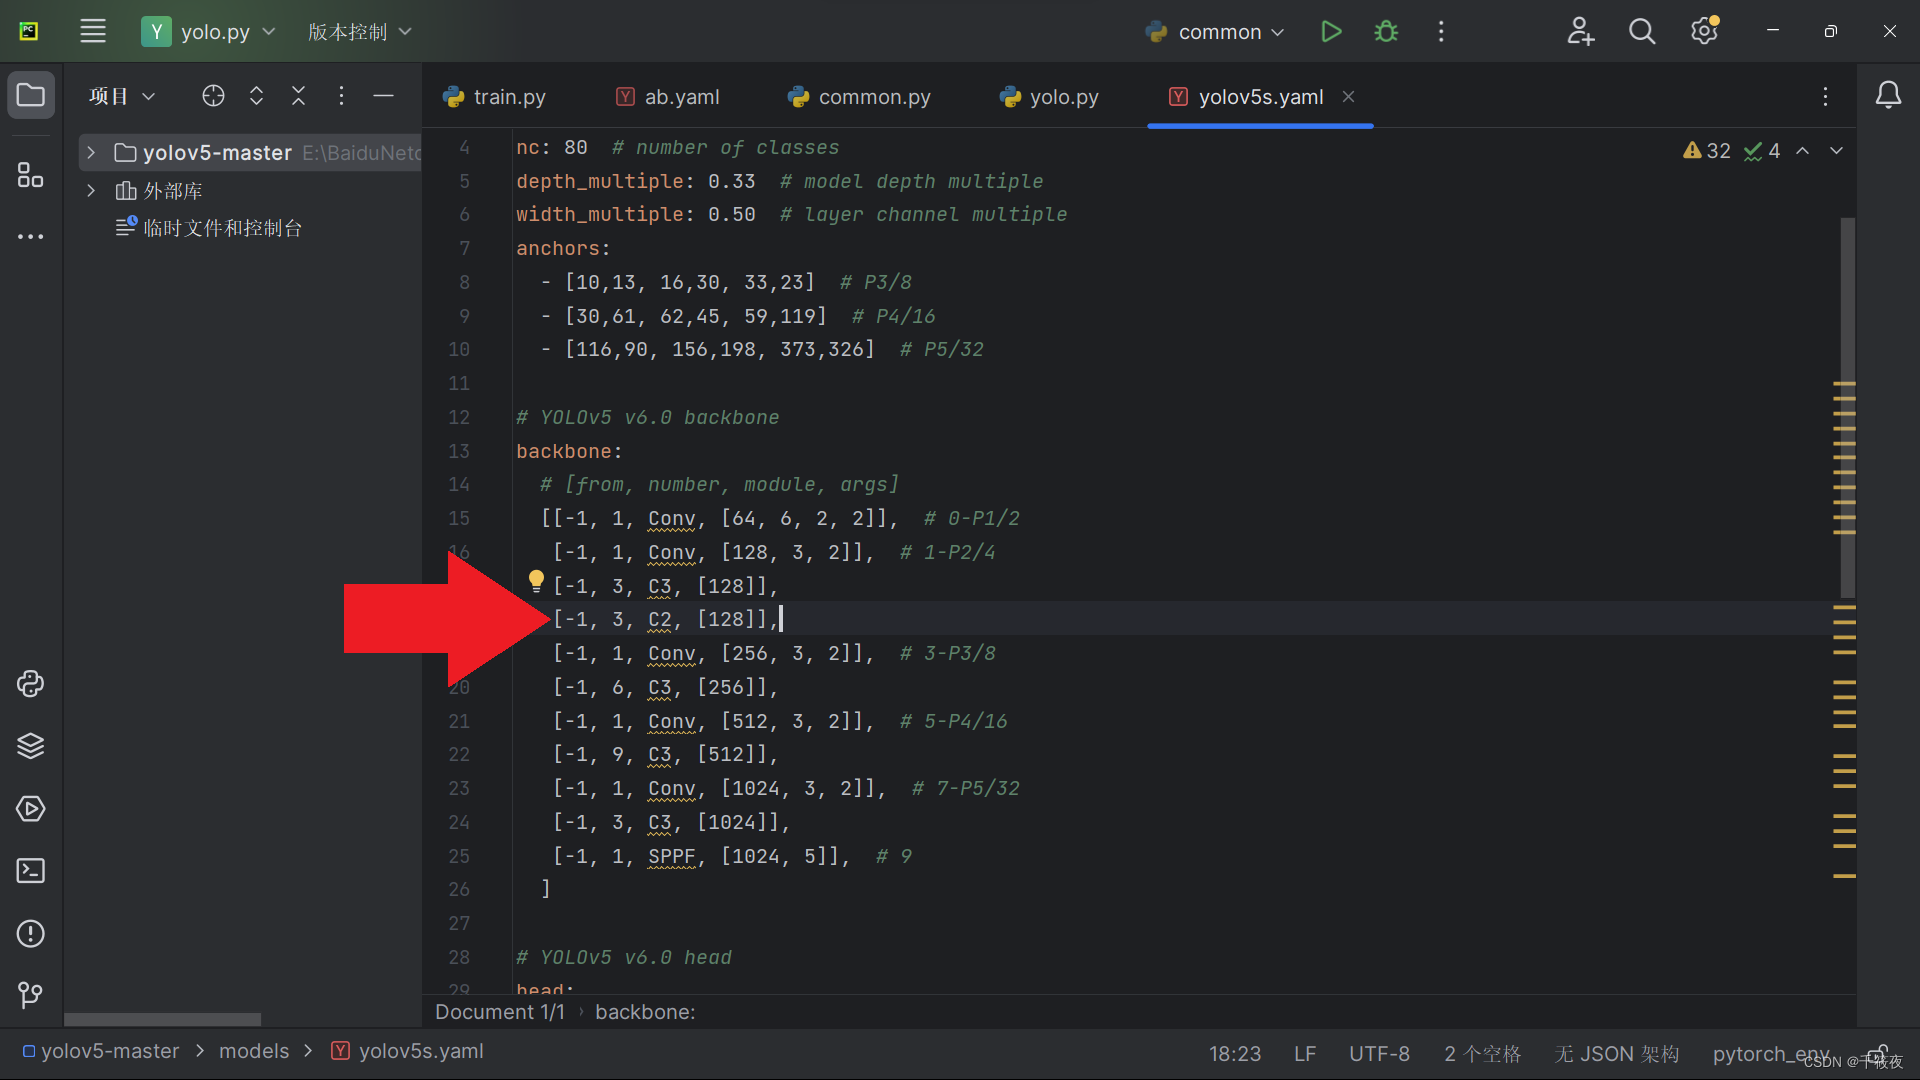This screenshot has height=1080, width=1920.
Task: Show more tool windows ellipsis
Action: tap(31, 237)
